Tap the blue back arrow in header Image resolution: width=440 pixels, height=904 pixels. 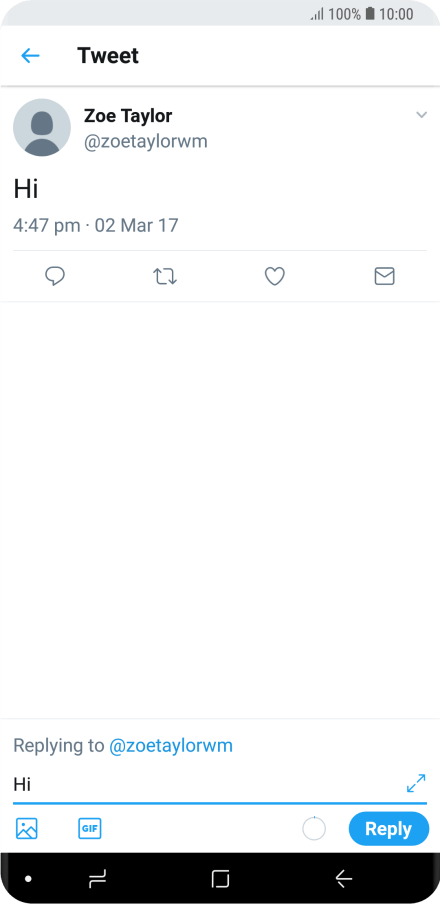point(30,56)
